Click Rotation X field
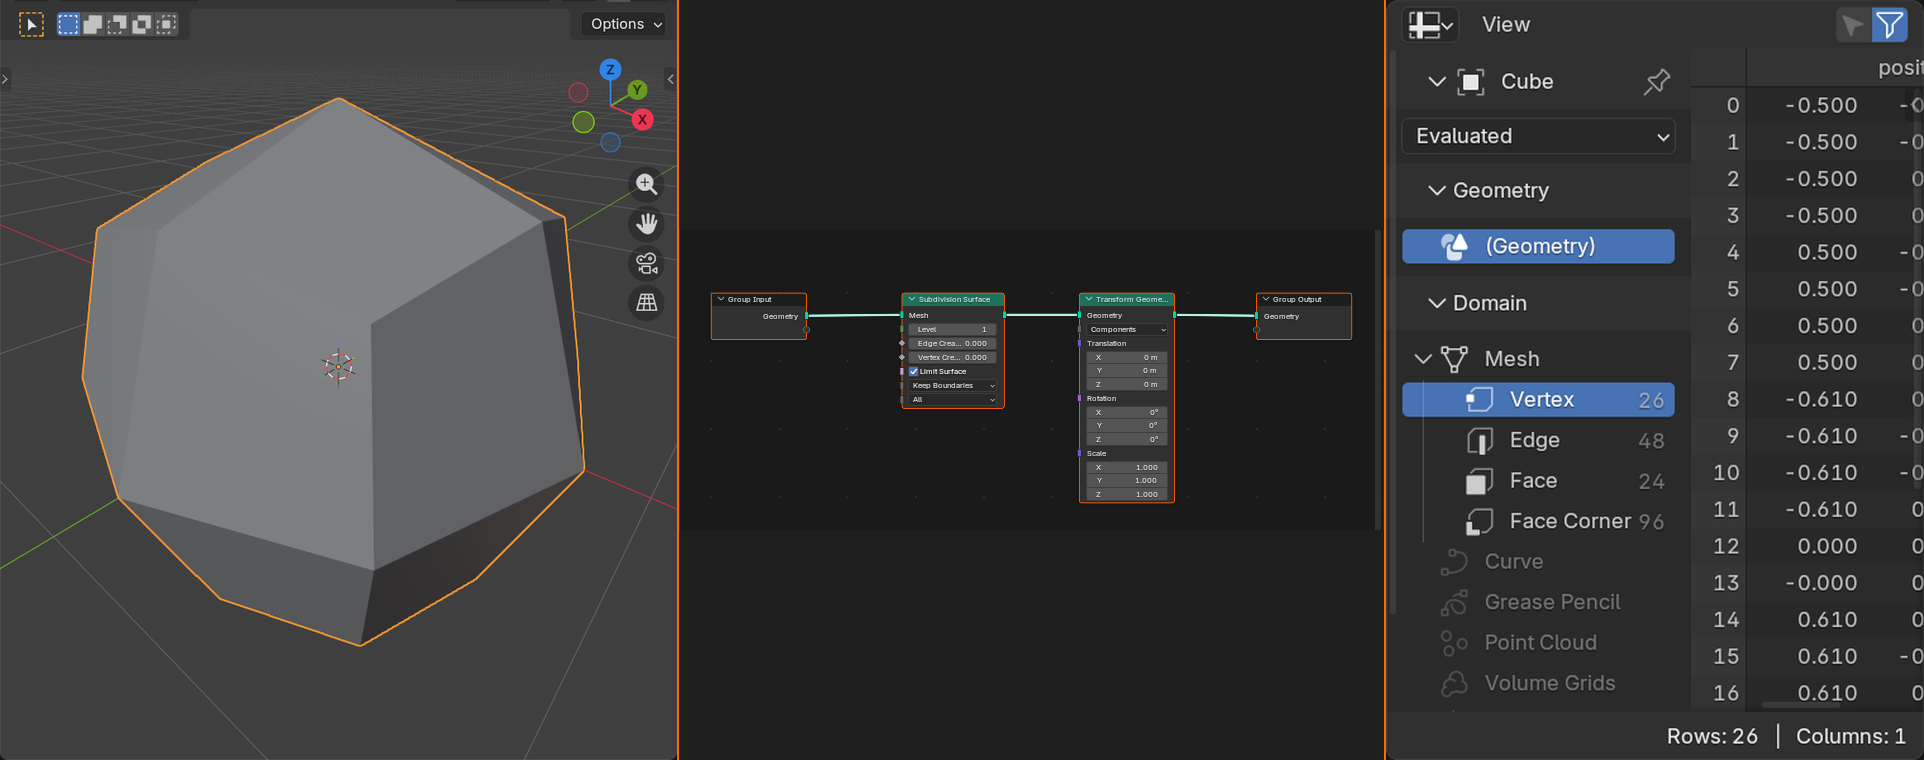Image resolution: width=1924 pixels, height=760 pixels. pos(1127,412)
